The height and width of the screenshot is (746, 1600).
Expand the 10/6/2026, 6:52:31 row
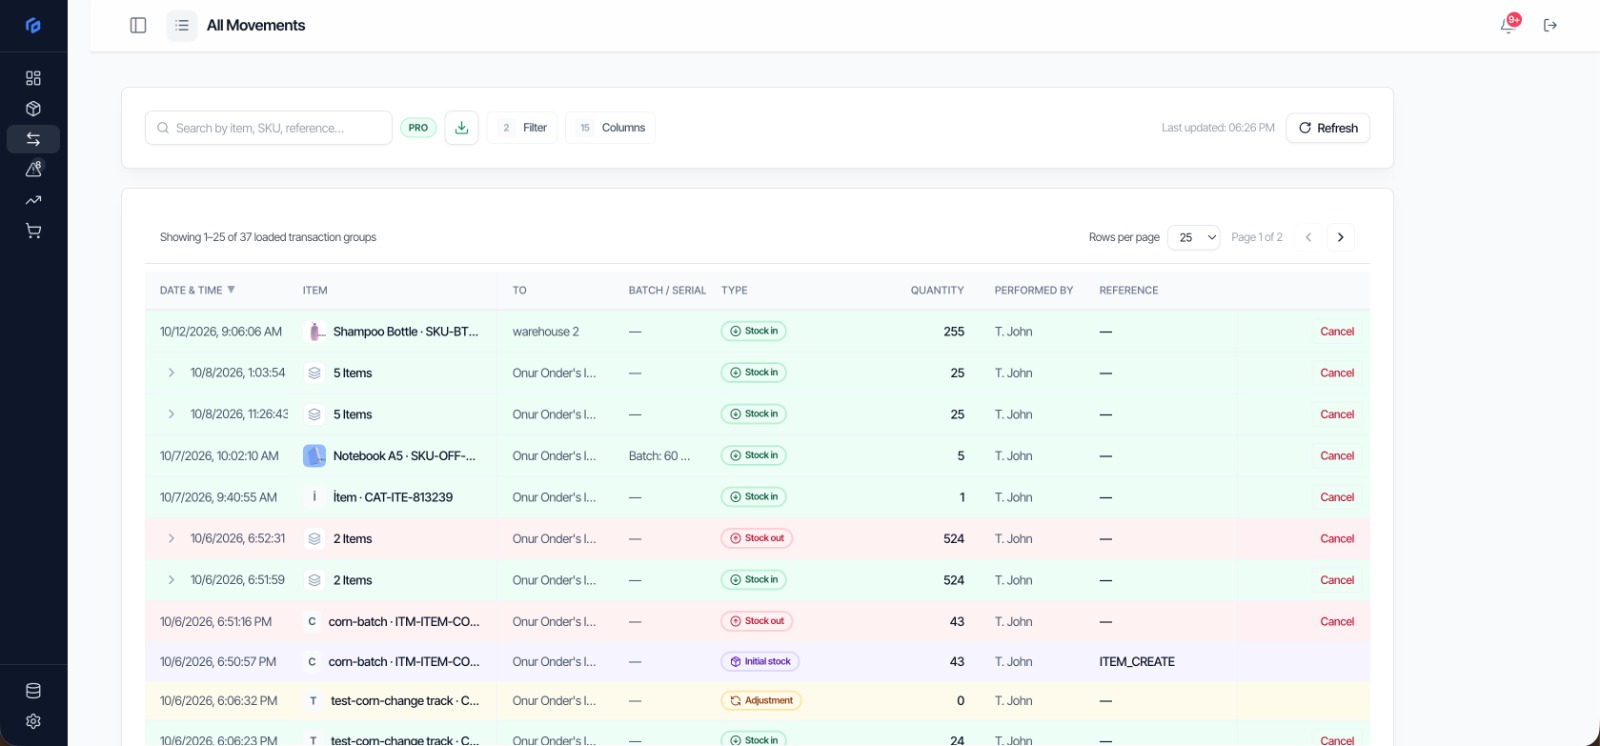[x=171, y=538]
